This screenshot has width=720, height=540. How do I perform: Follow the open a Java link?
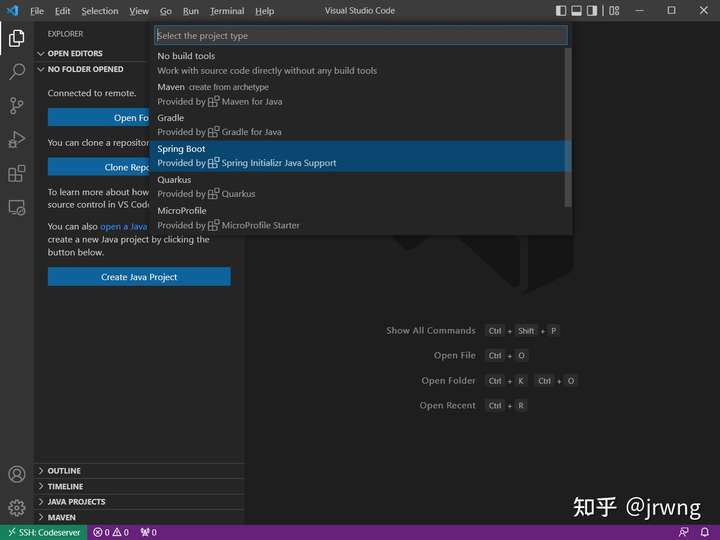pyautogui.click(x=123, y=226)
